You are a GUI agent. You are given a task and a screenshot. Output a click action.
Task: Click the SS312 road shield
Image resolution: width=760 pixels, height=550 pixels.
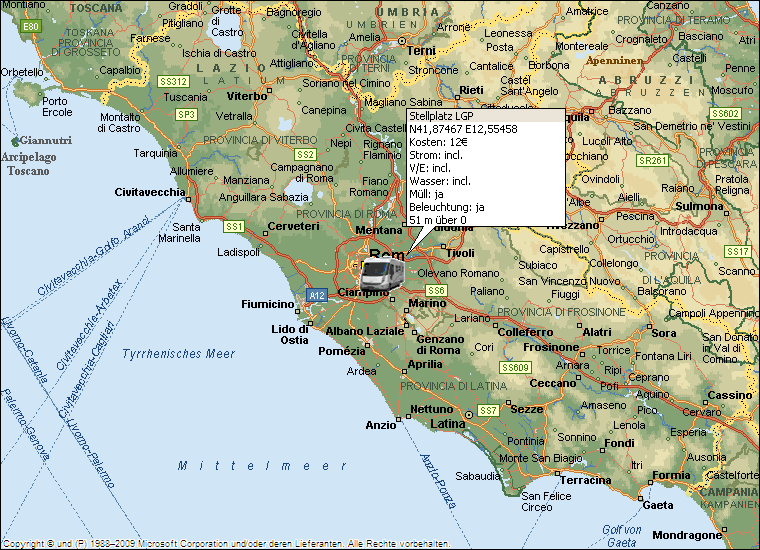[x=174, y=81]
